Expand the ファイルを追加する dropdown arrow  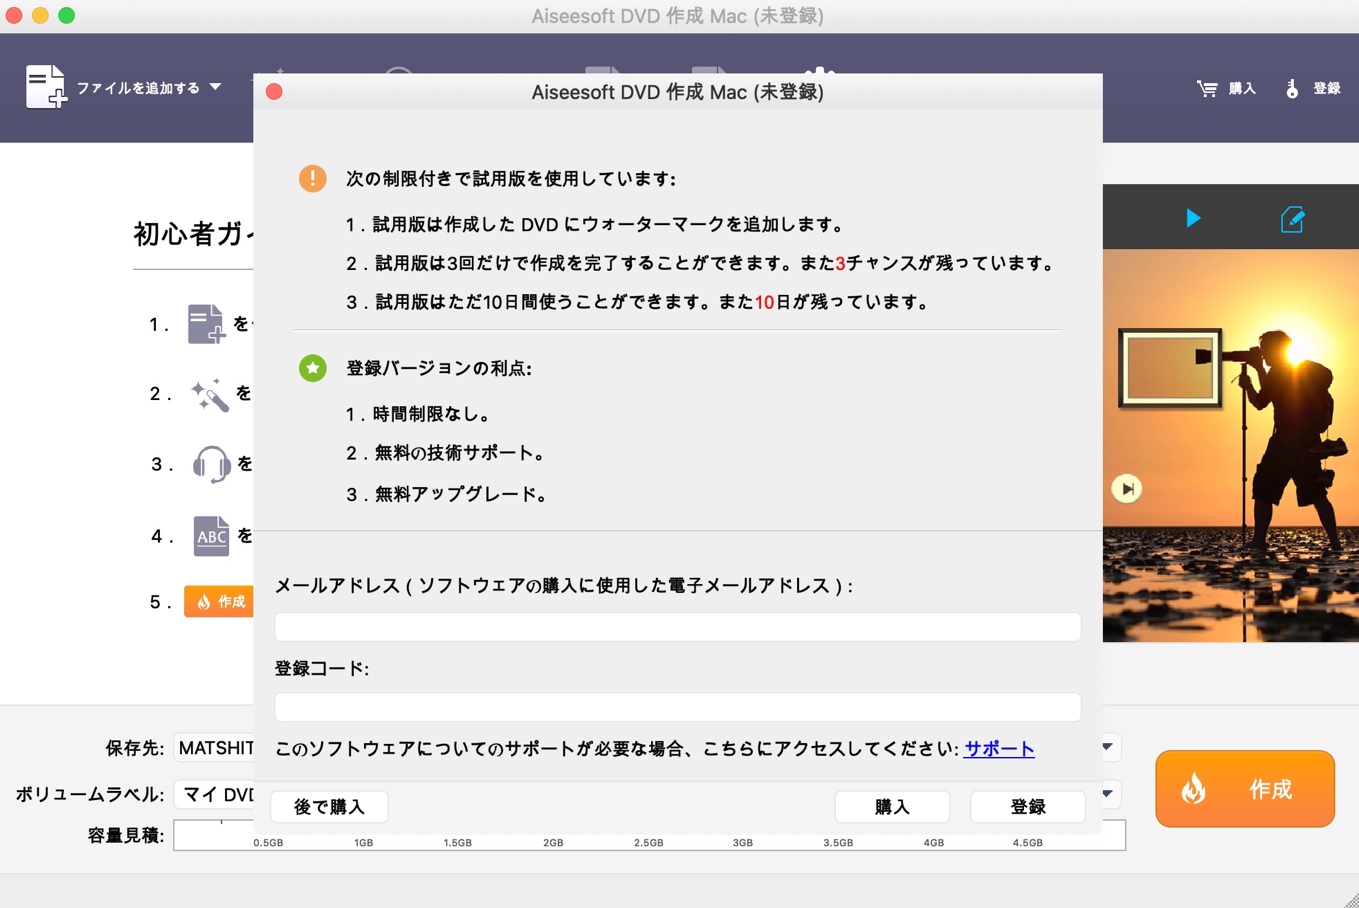215,88
